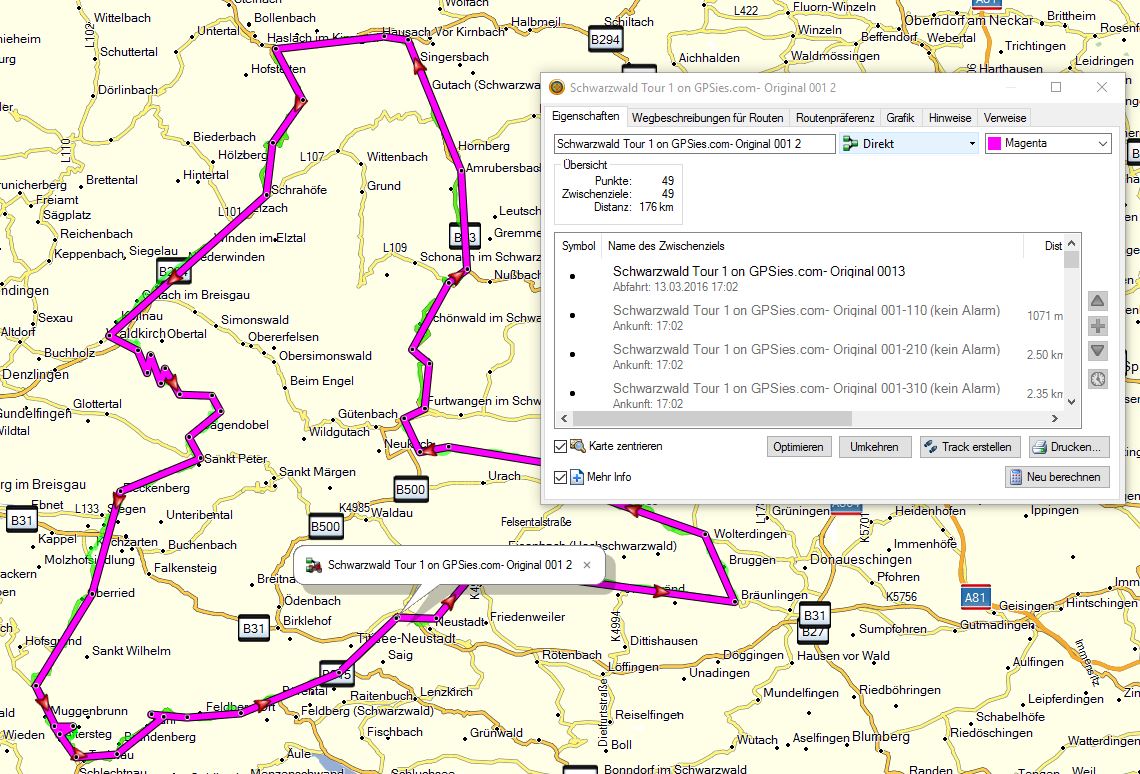Viewport: 1140px width, 774px height.
Task: Click Neu berechnen to recalculate route
Action: pyautogui.click(x=1057, y=477)
